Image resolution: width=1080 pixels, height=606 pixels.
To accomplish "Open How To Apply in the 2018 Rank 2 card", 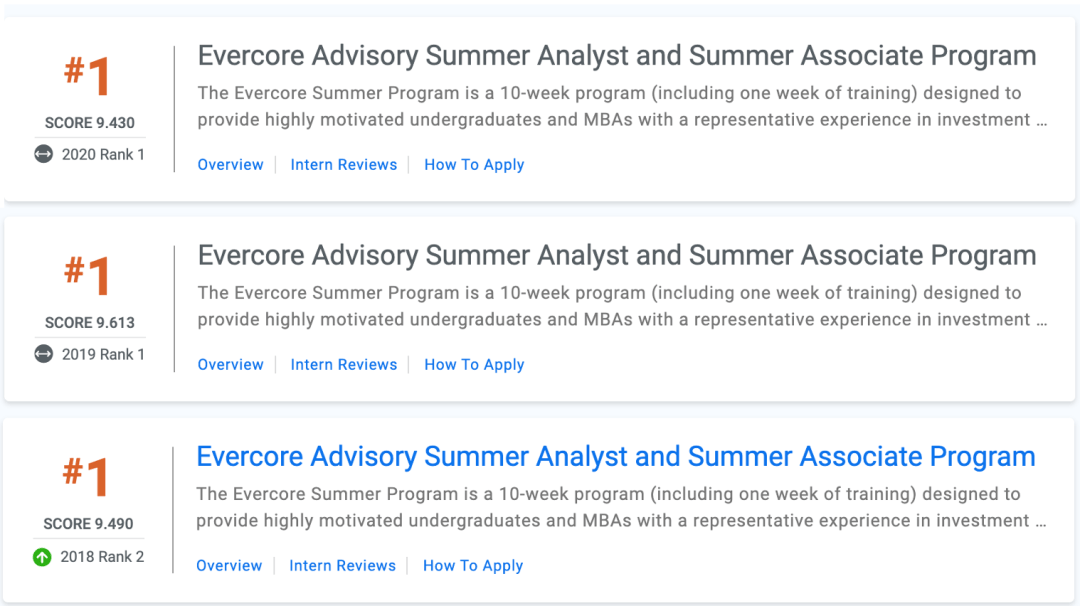I will [473, 566].
